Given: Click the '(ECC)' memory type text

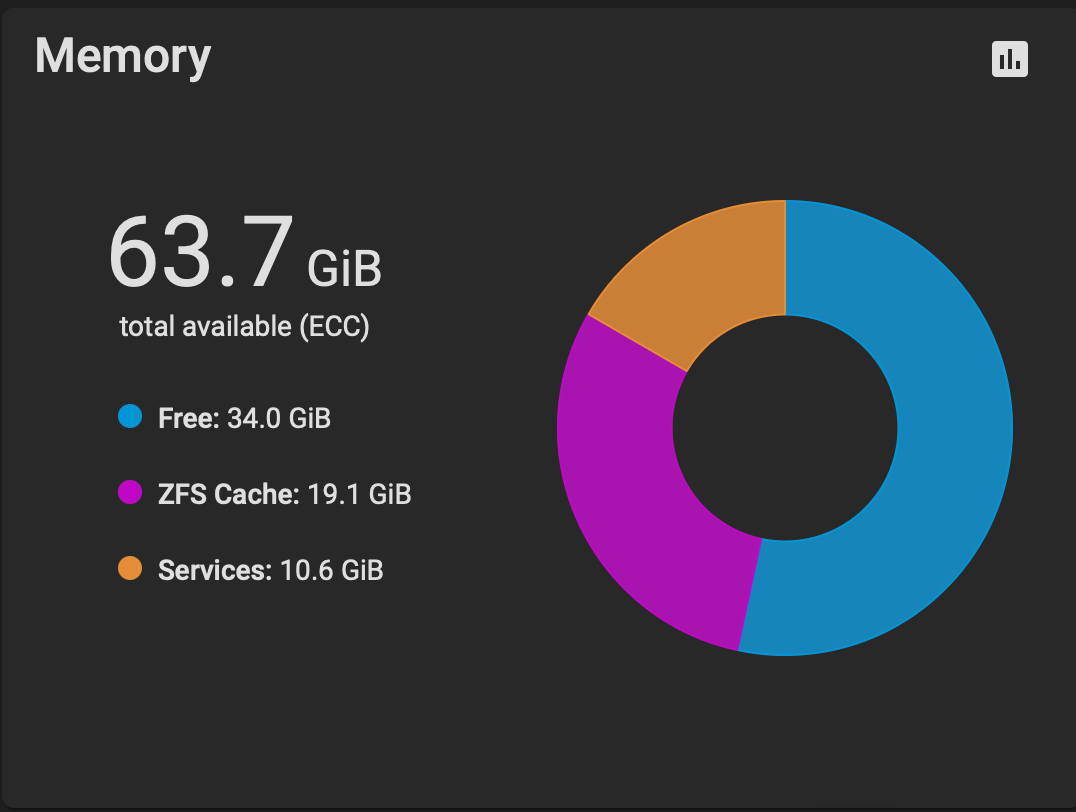Looking at the screenshot, I should pyautogui.click(x=334, y=326).
